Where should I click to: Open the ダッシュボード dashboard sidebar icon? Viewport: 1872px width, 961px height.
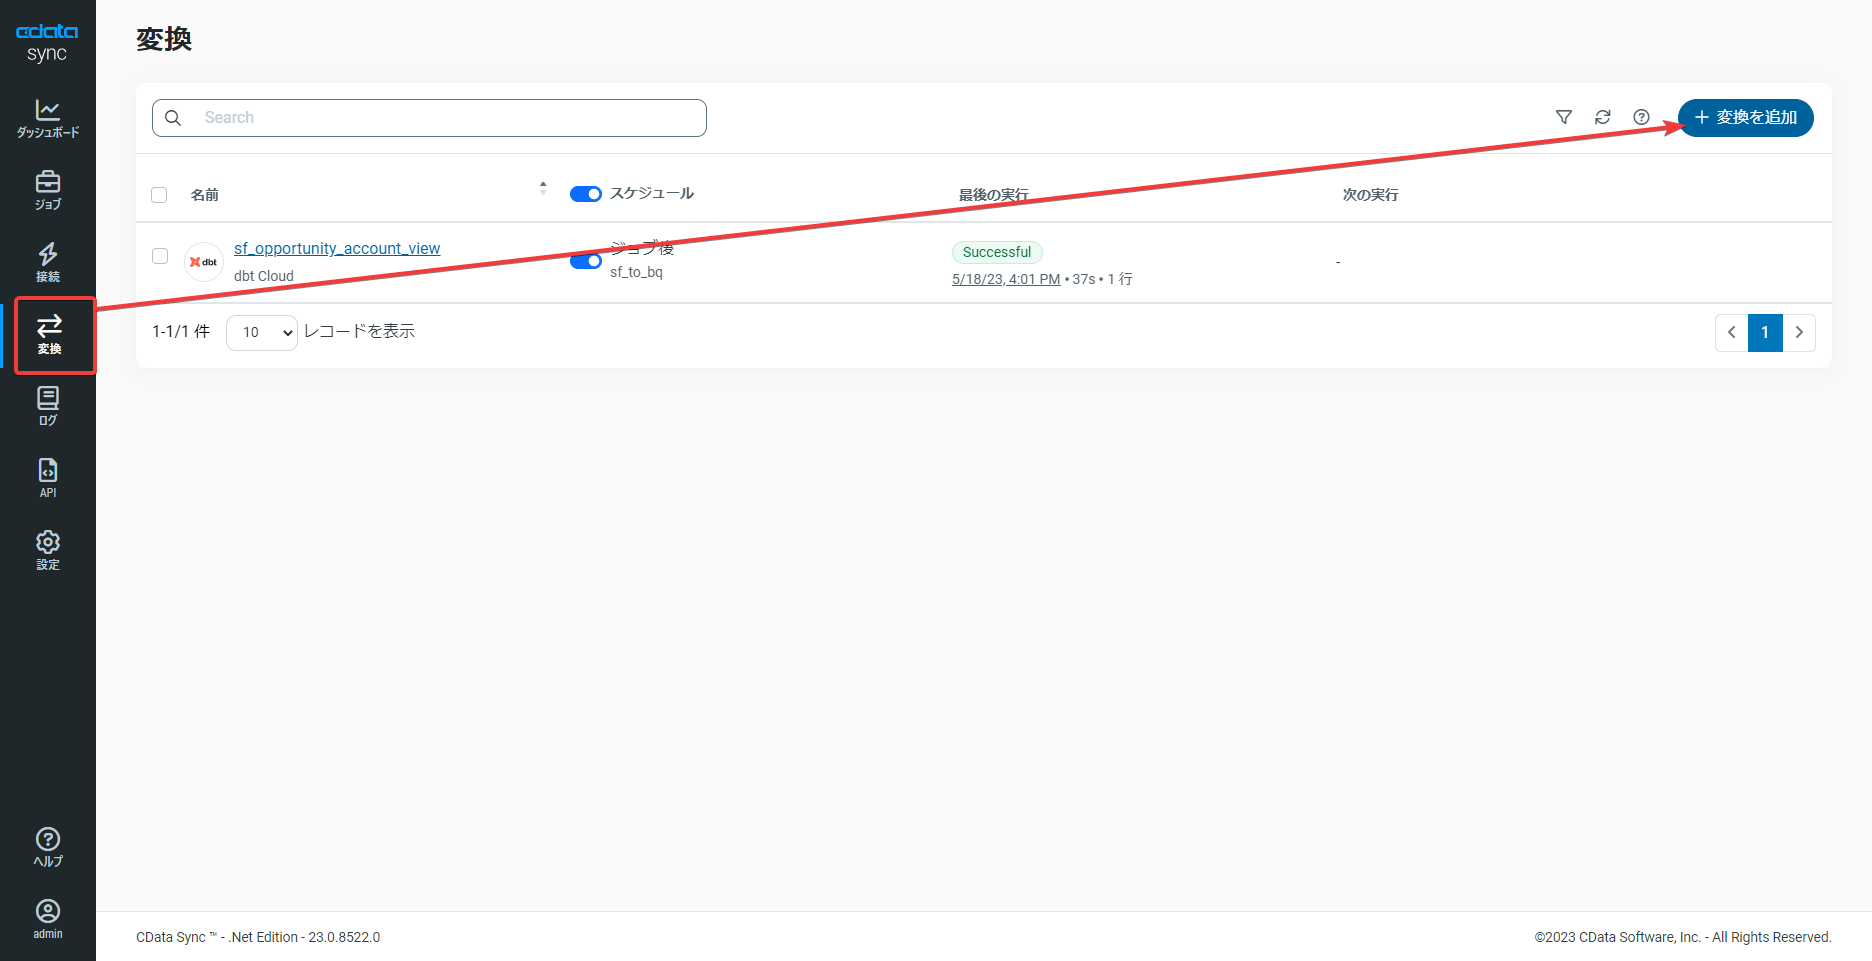coord(48,118)
